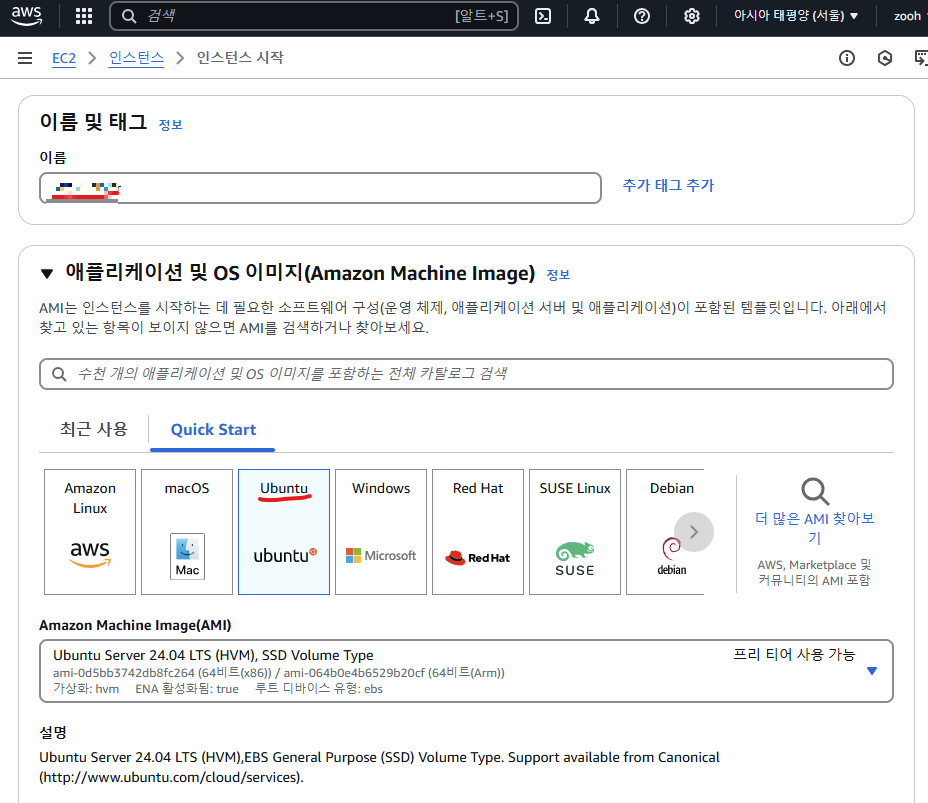
Task: Click the instance 이름 input field
Action: pos(320,188)
